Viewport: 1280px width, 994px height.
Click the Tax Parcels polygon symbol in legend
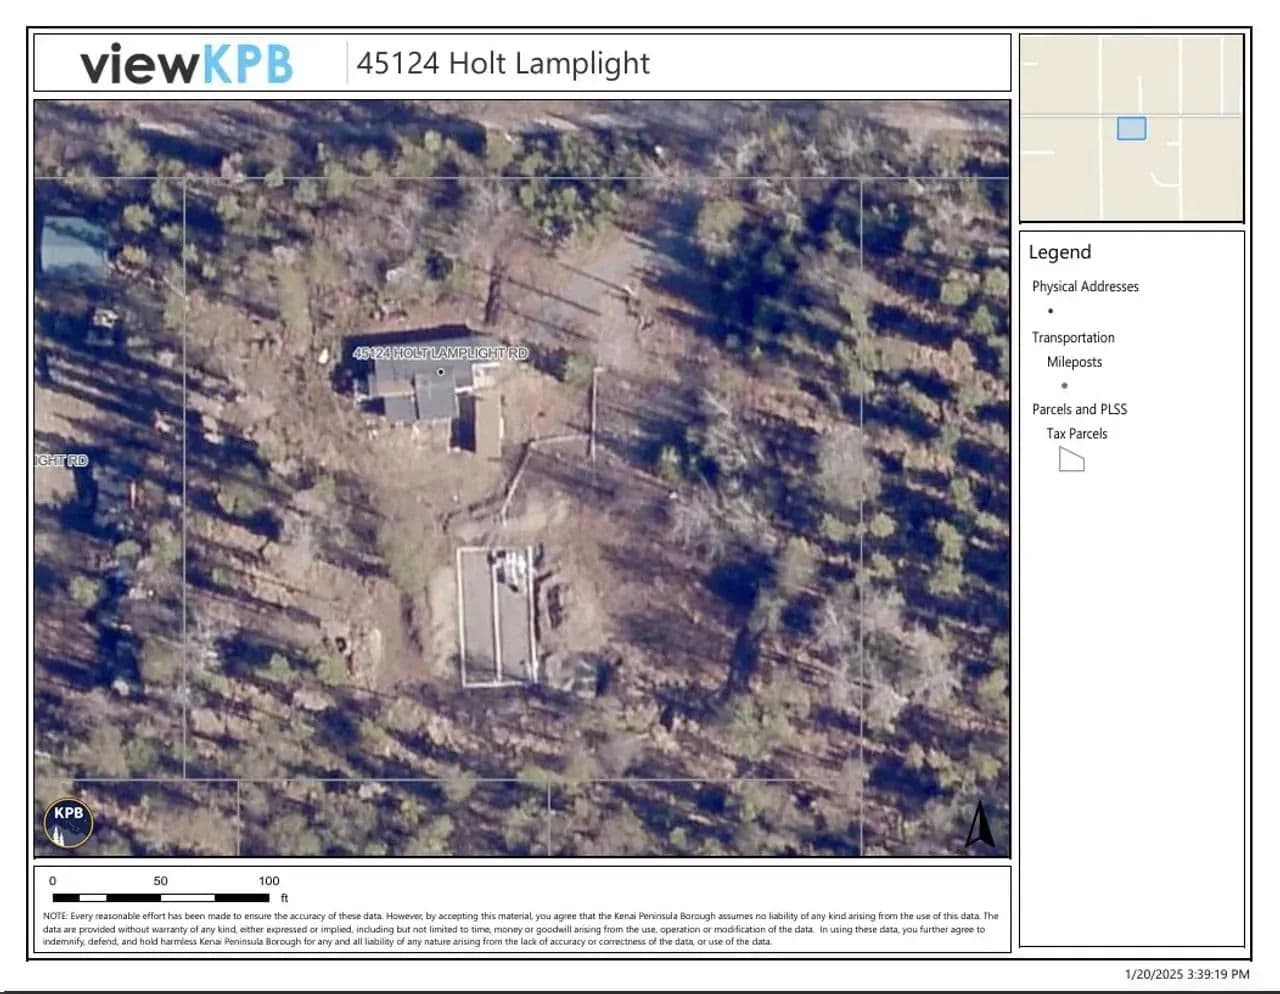coord(1071,460)
